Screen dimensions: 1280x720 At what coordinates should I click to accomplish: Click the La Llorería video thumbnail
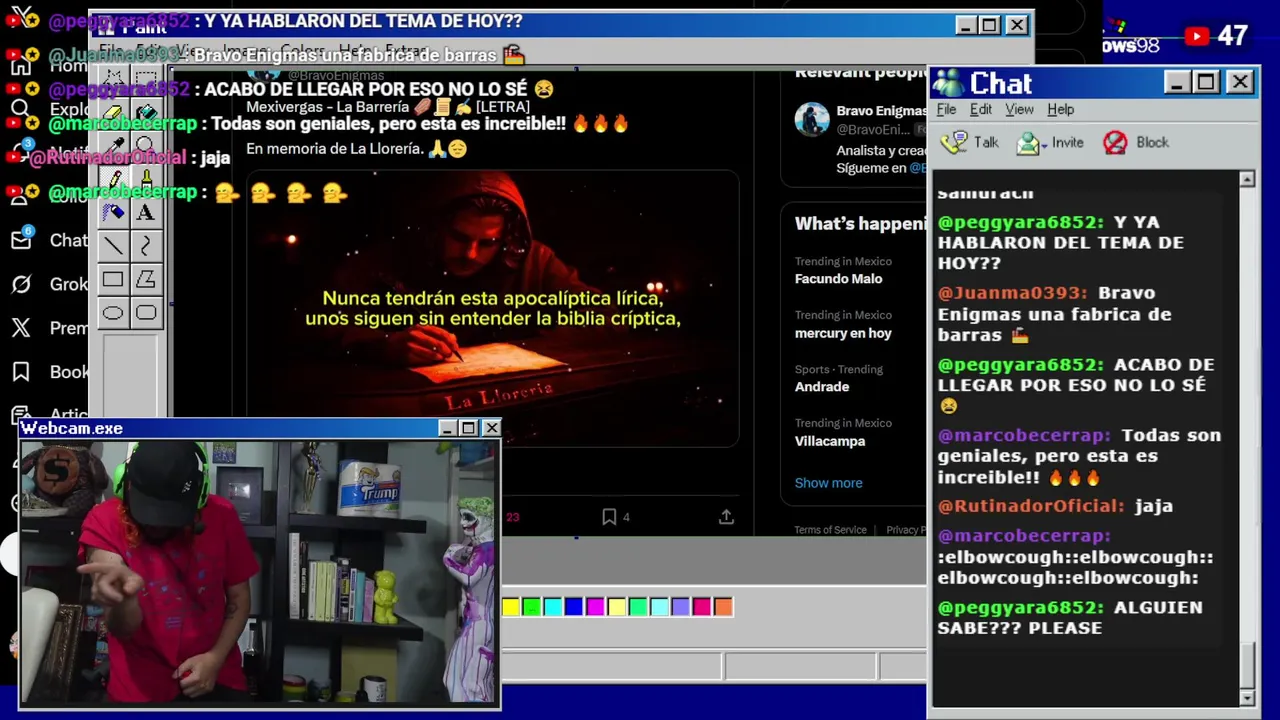(493, 308)
